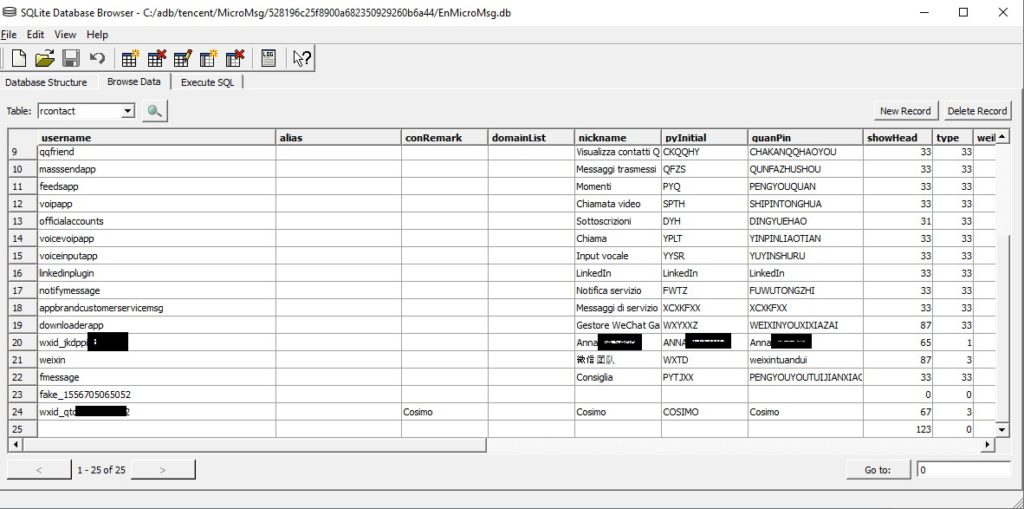1024x509 pixels.
Task: Click the 'Cosimo' conRemark cell
Action: [444, 412]
